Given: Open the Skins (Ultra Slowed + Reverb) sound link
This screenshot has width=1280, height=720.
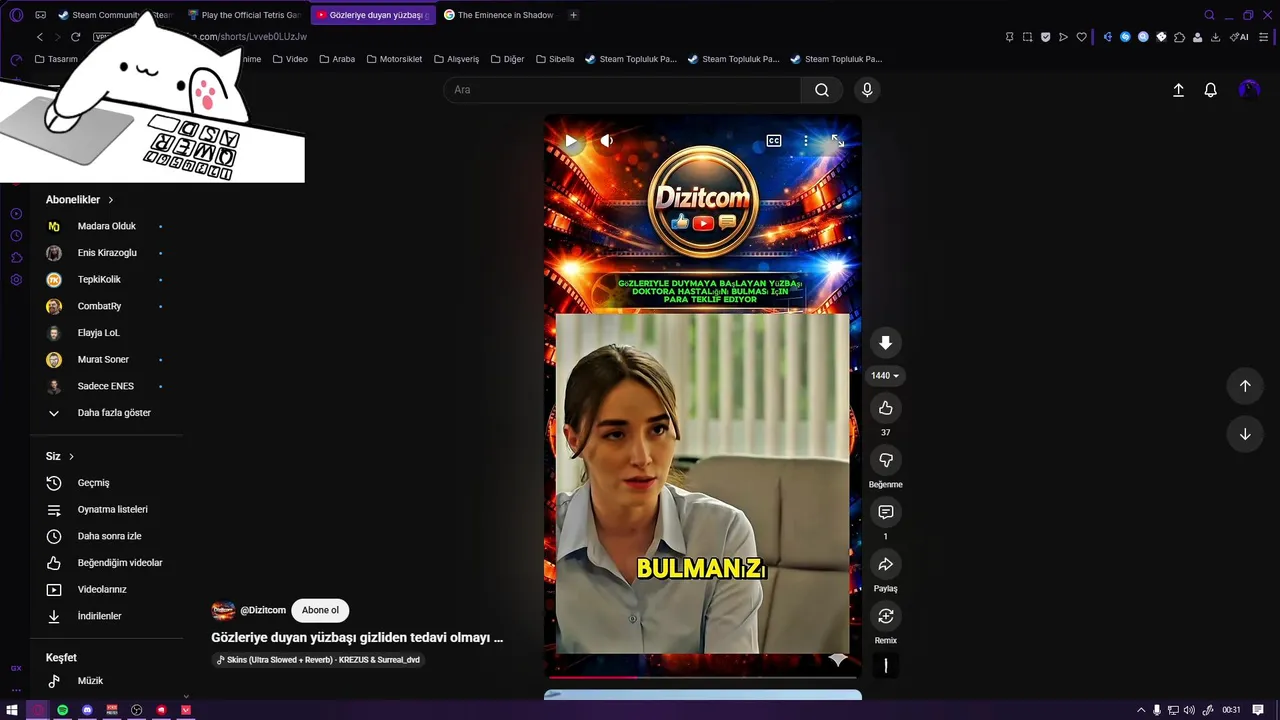Looking at the screenshot, I should 318,660.
